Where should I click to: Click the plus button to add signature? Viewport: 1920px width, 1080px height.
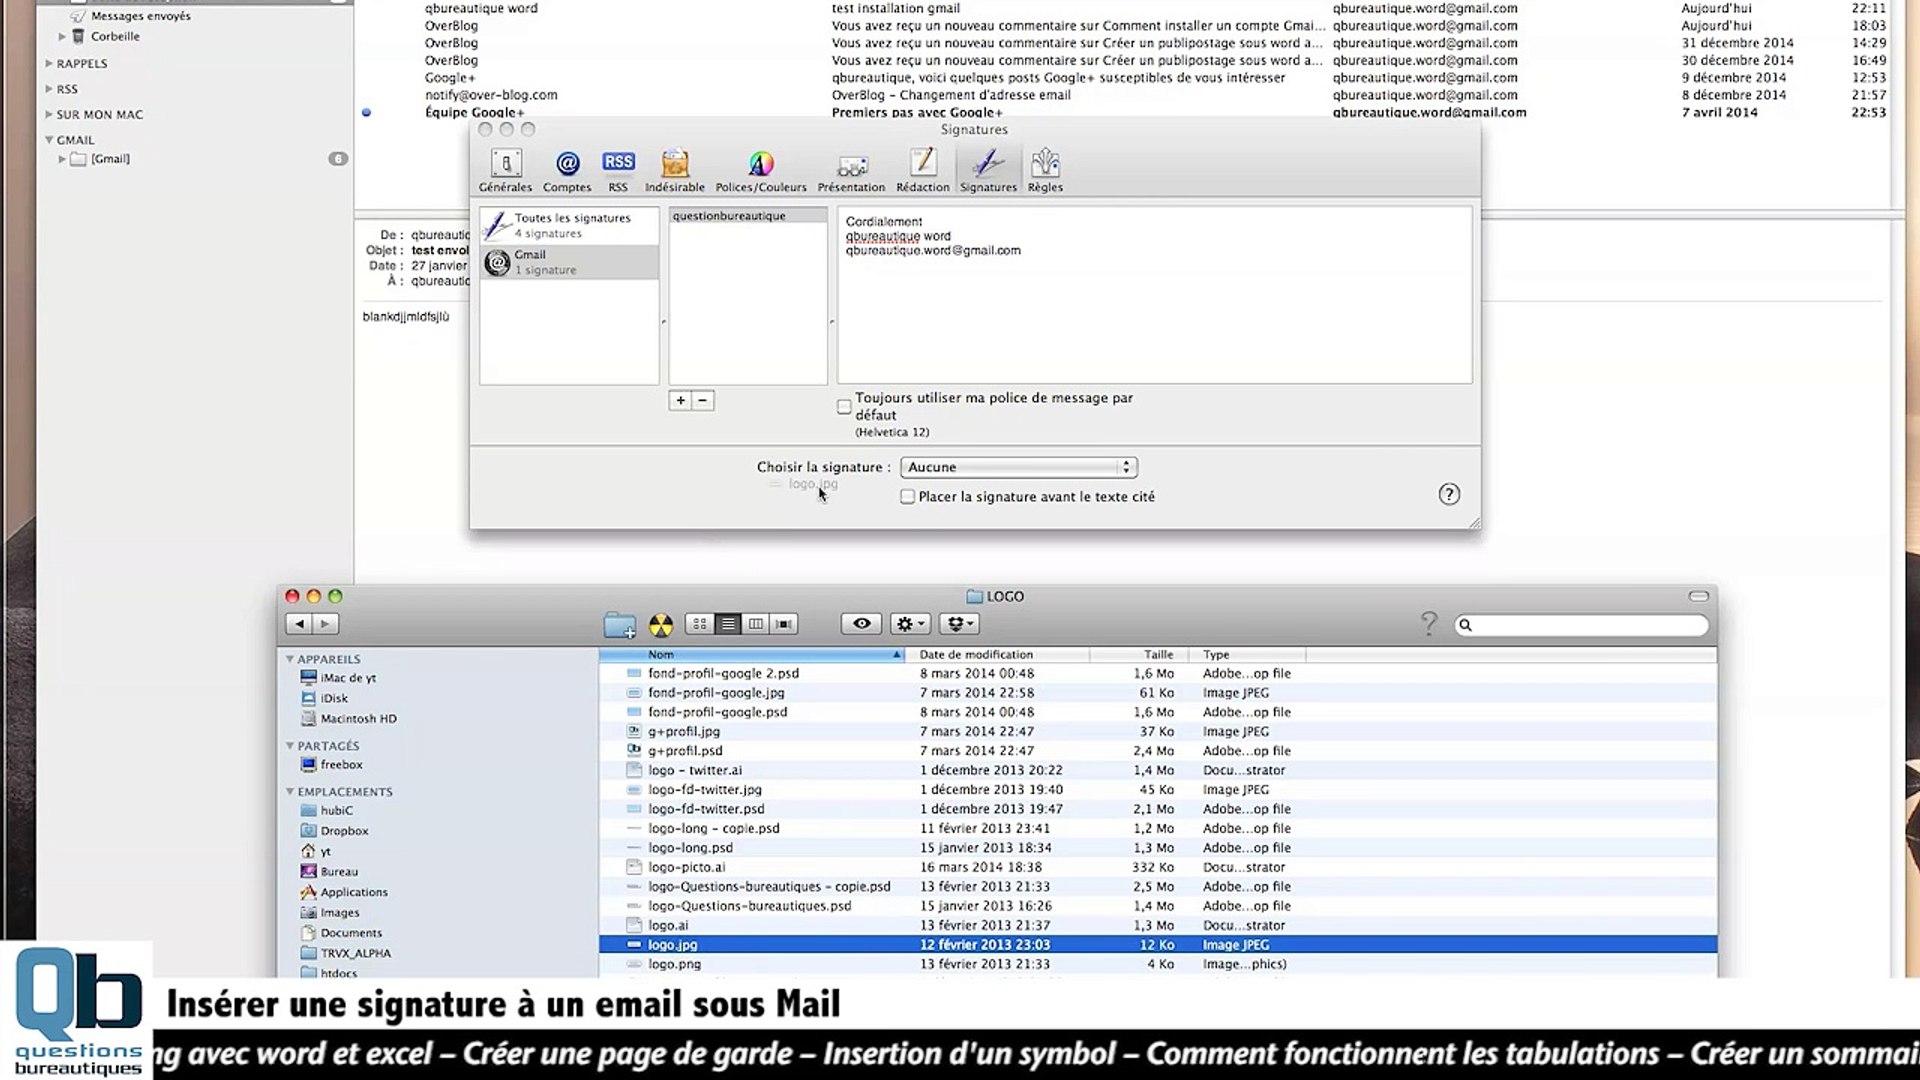[x=680, y=400]
